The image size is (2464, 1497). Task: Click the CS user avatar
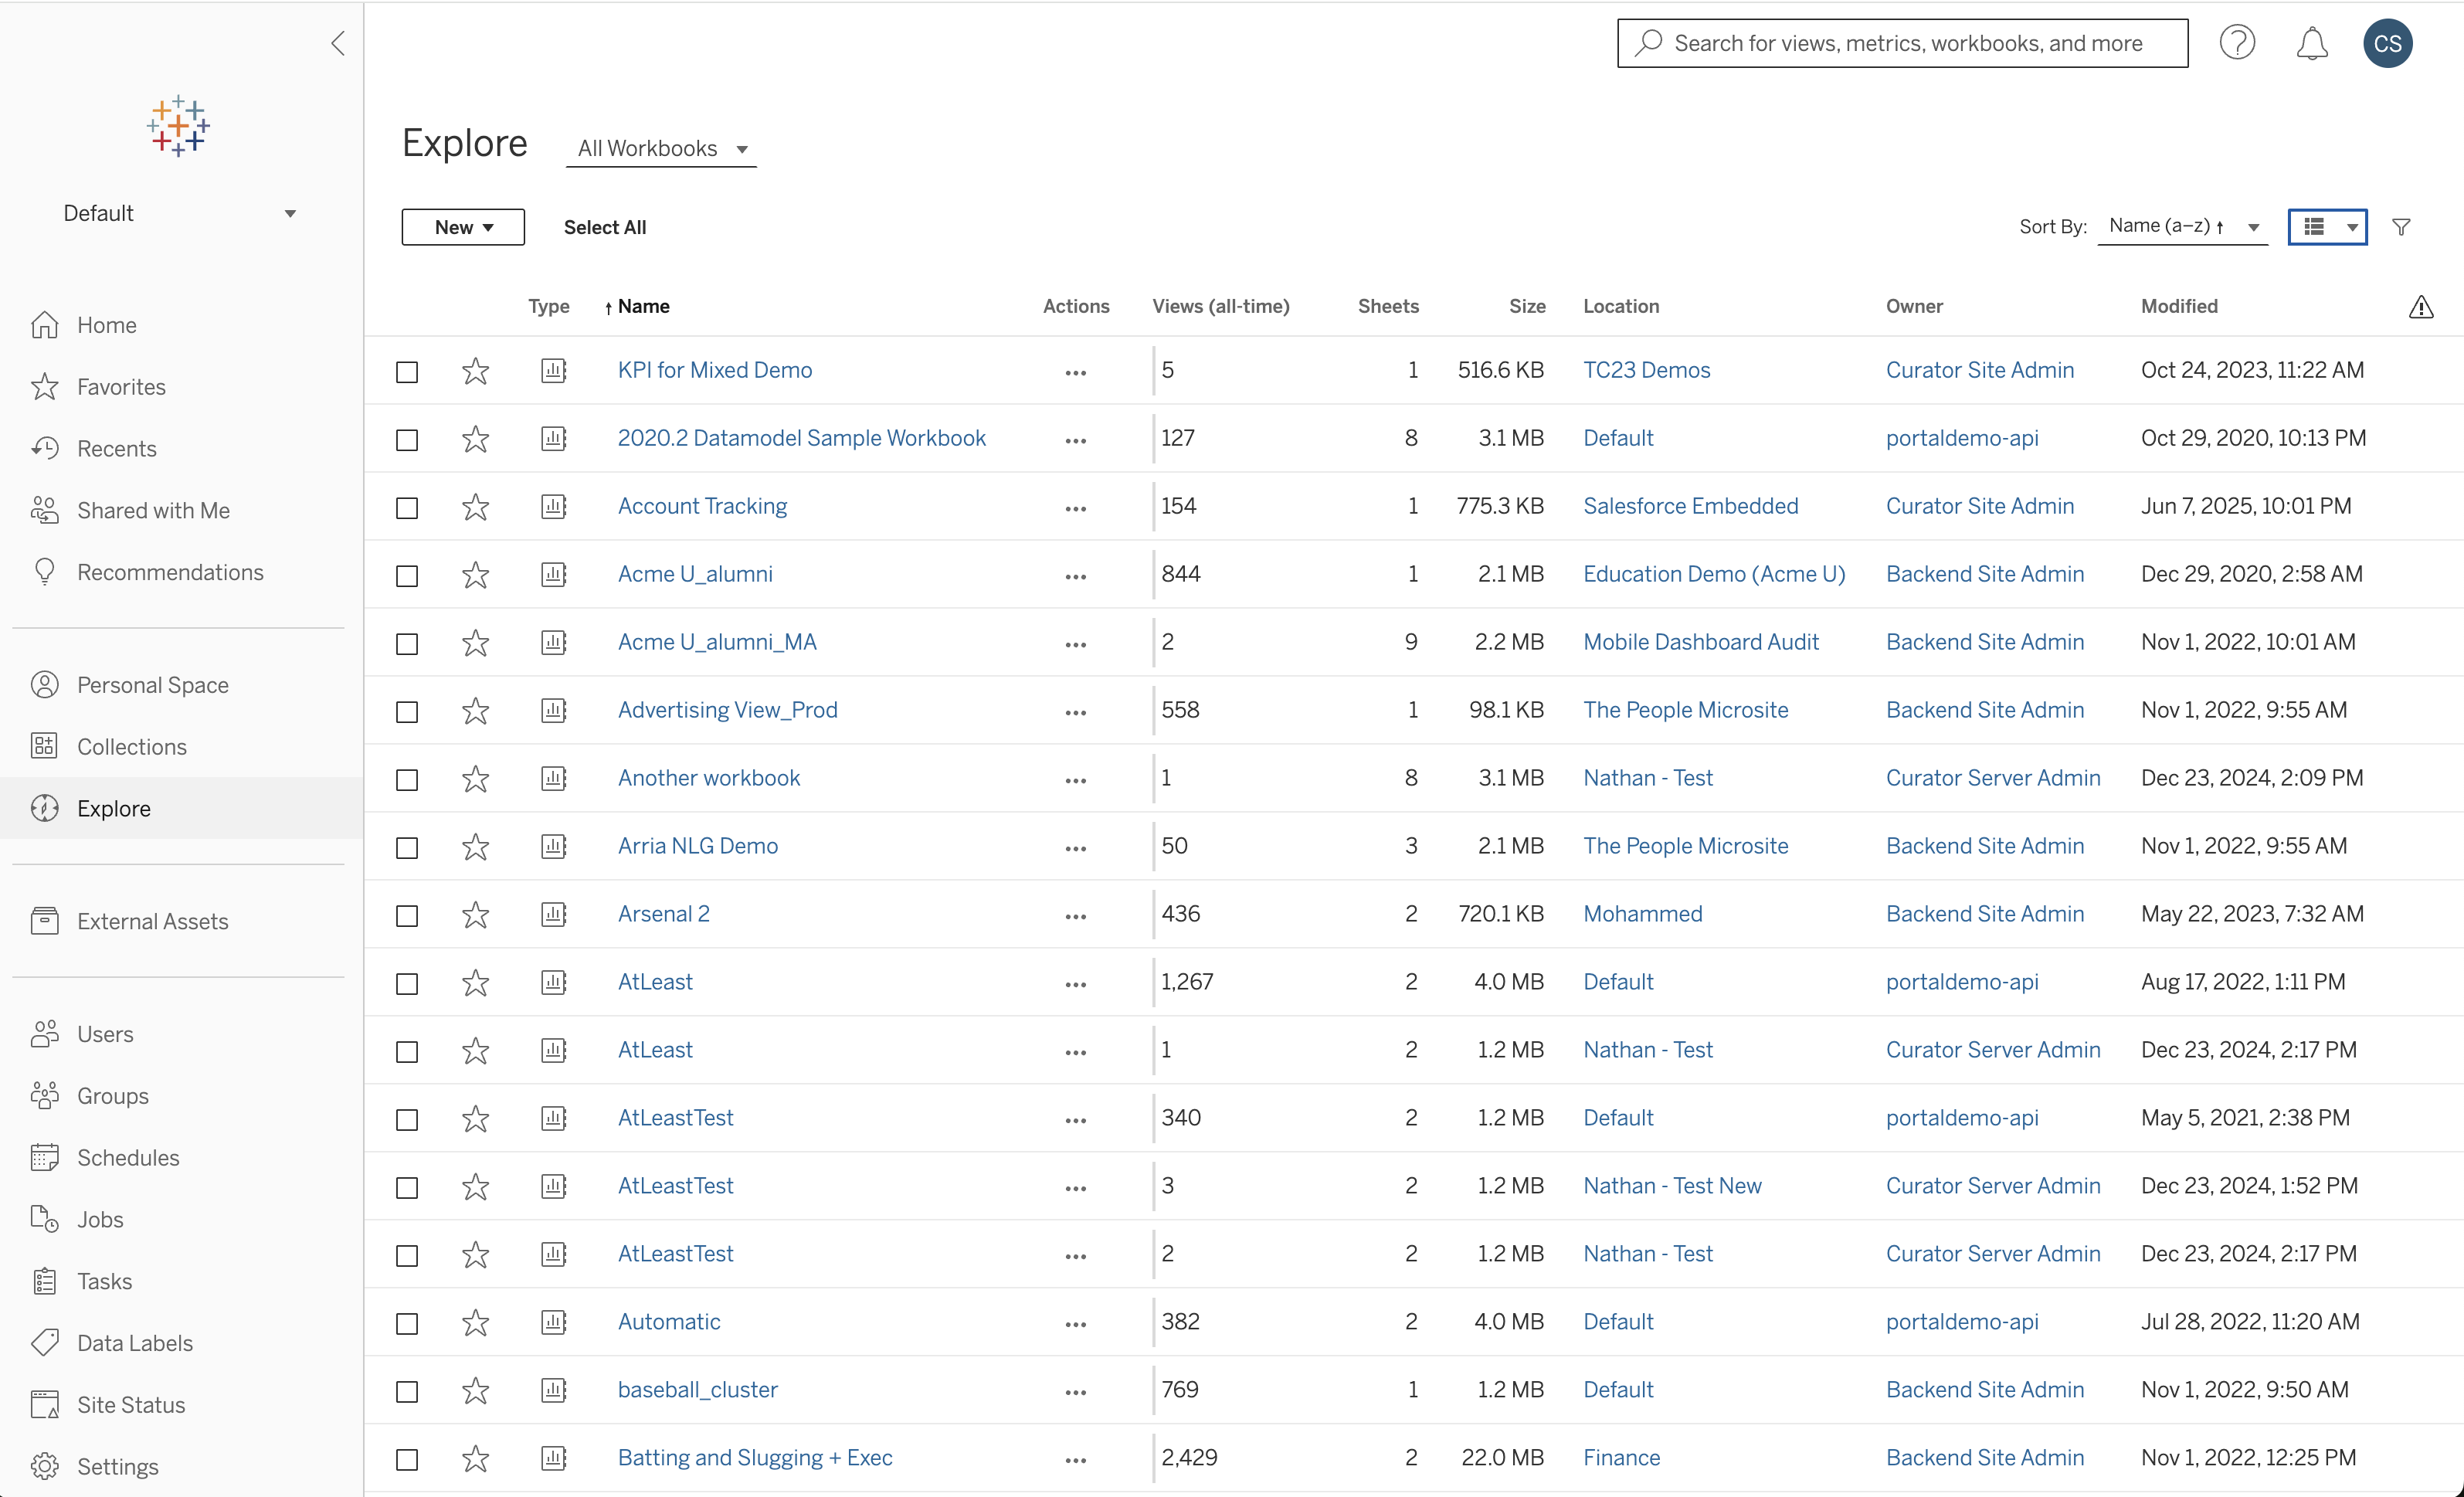[x=2387, y=43]
